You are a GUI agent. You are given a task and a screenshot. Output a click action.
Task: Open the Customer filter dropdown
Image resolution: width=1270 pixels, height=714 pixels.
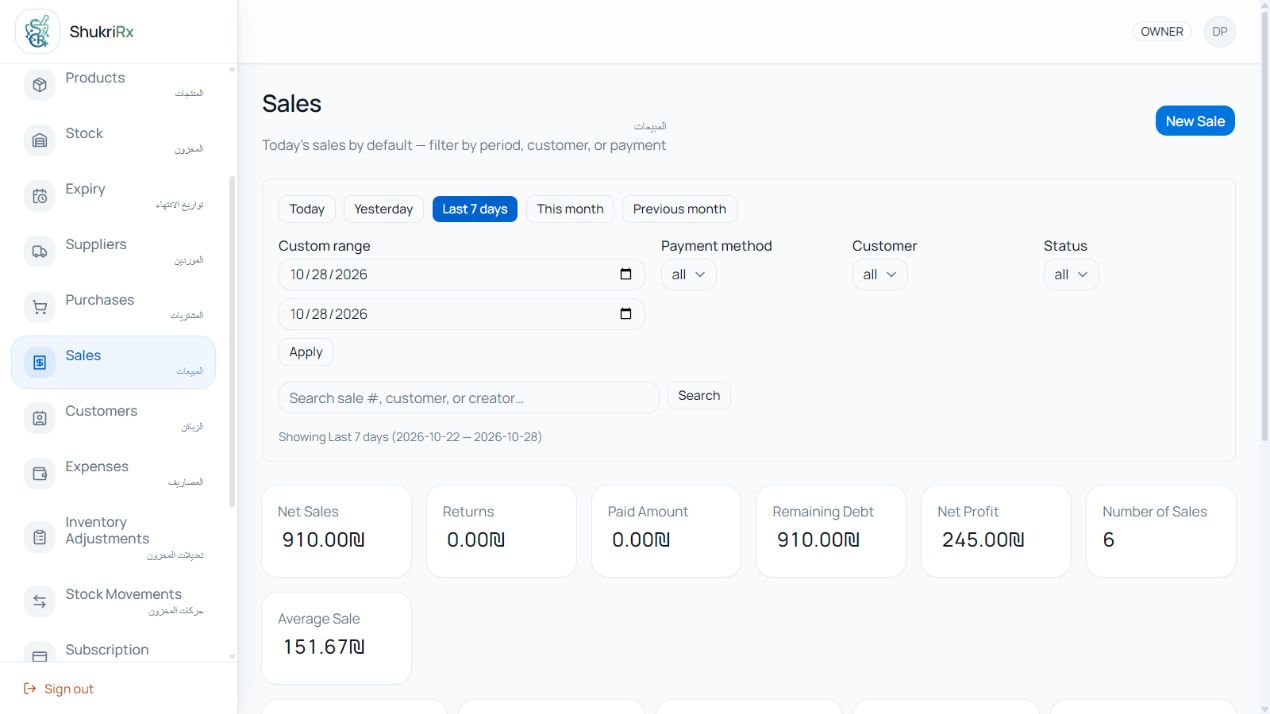[x=880, y=275]
